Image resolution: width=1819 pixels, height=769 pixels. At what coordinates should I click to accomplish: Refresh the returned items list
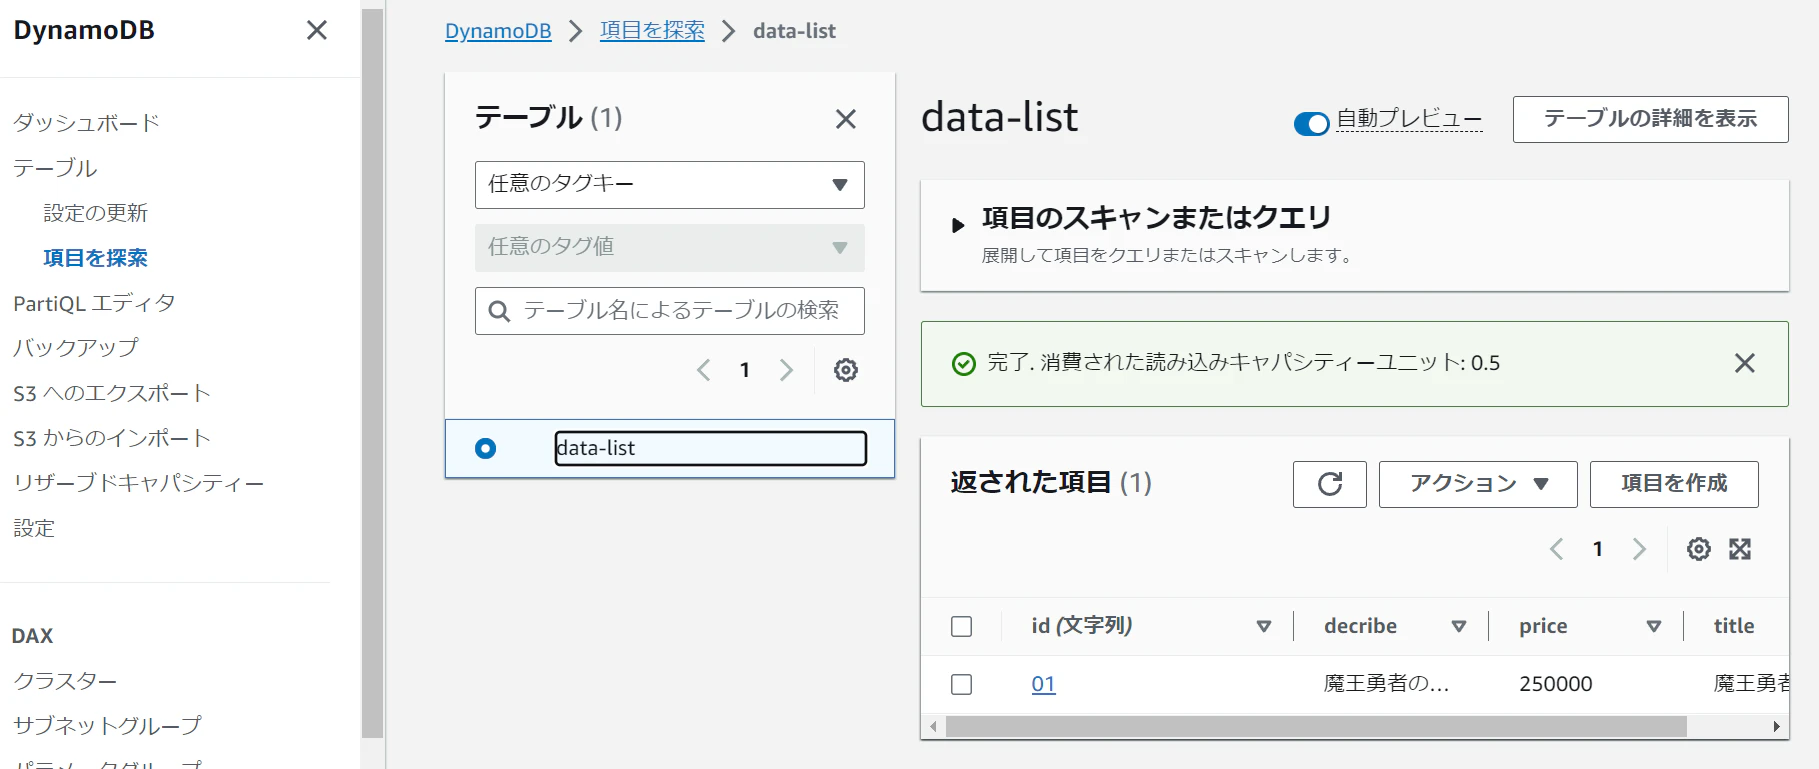pos(1330,484)
